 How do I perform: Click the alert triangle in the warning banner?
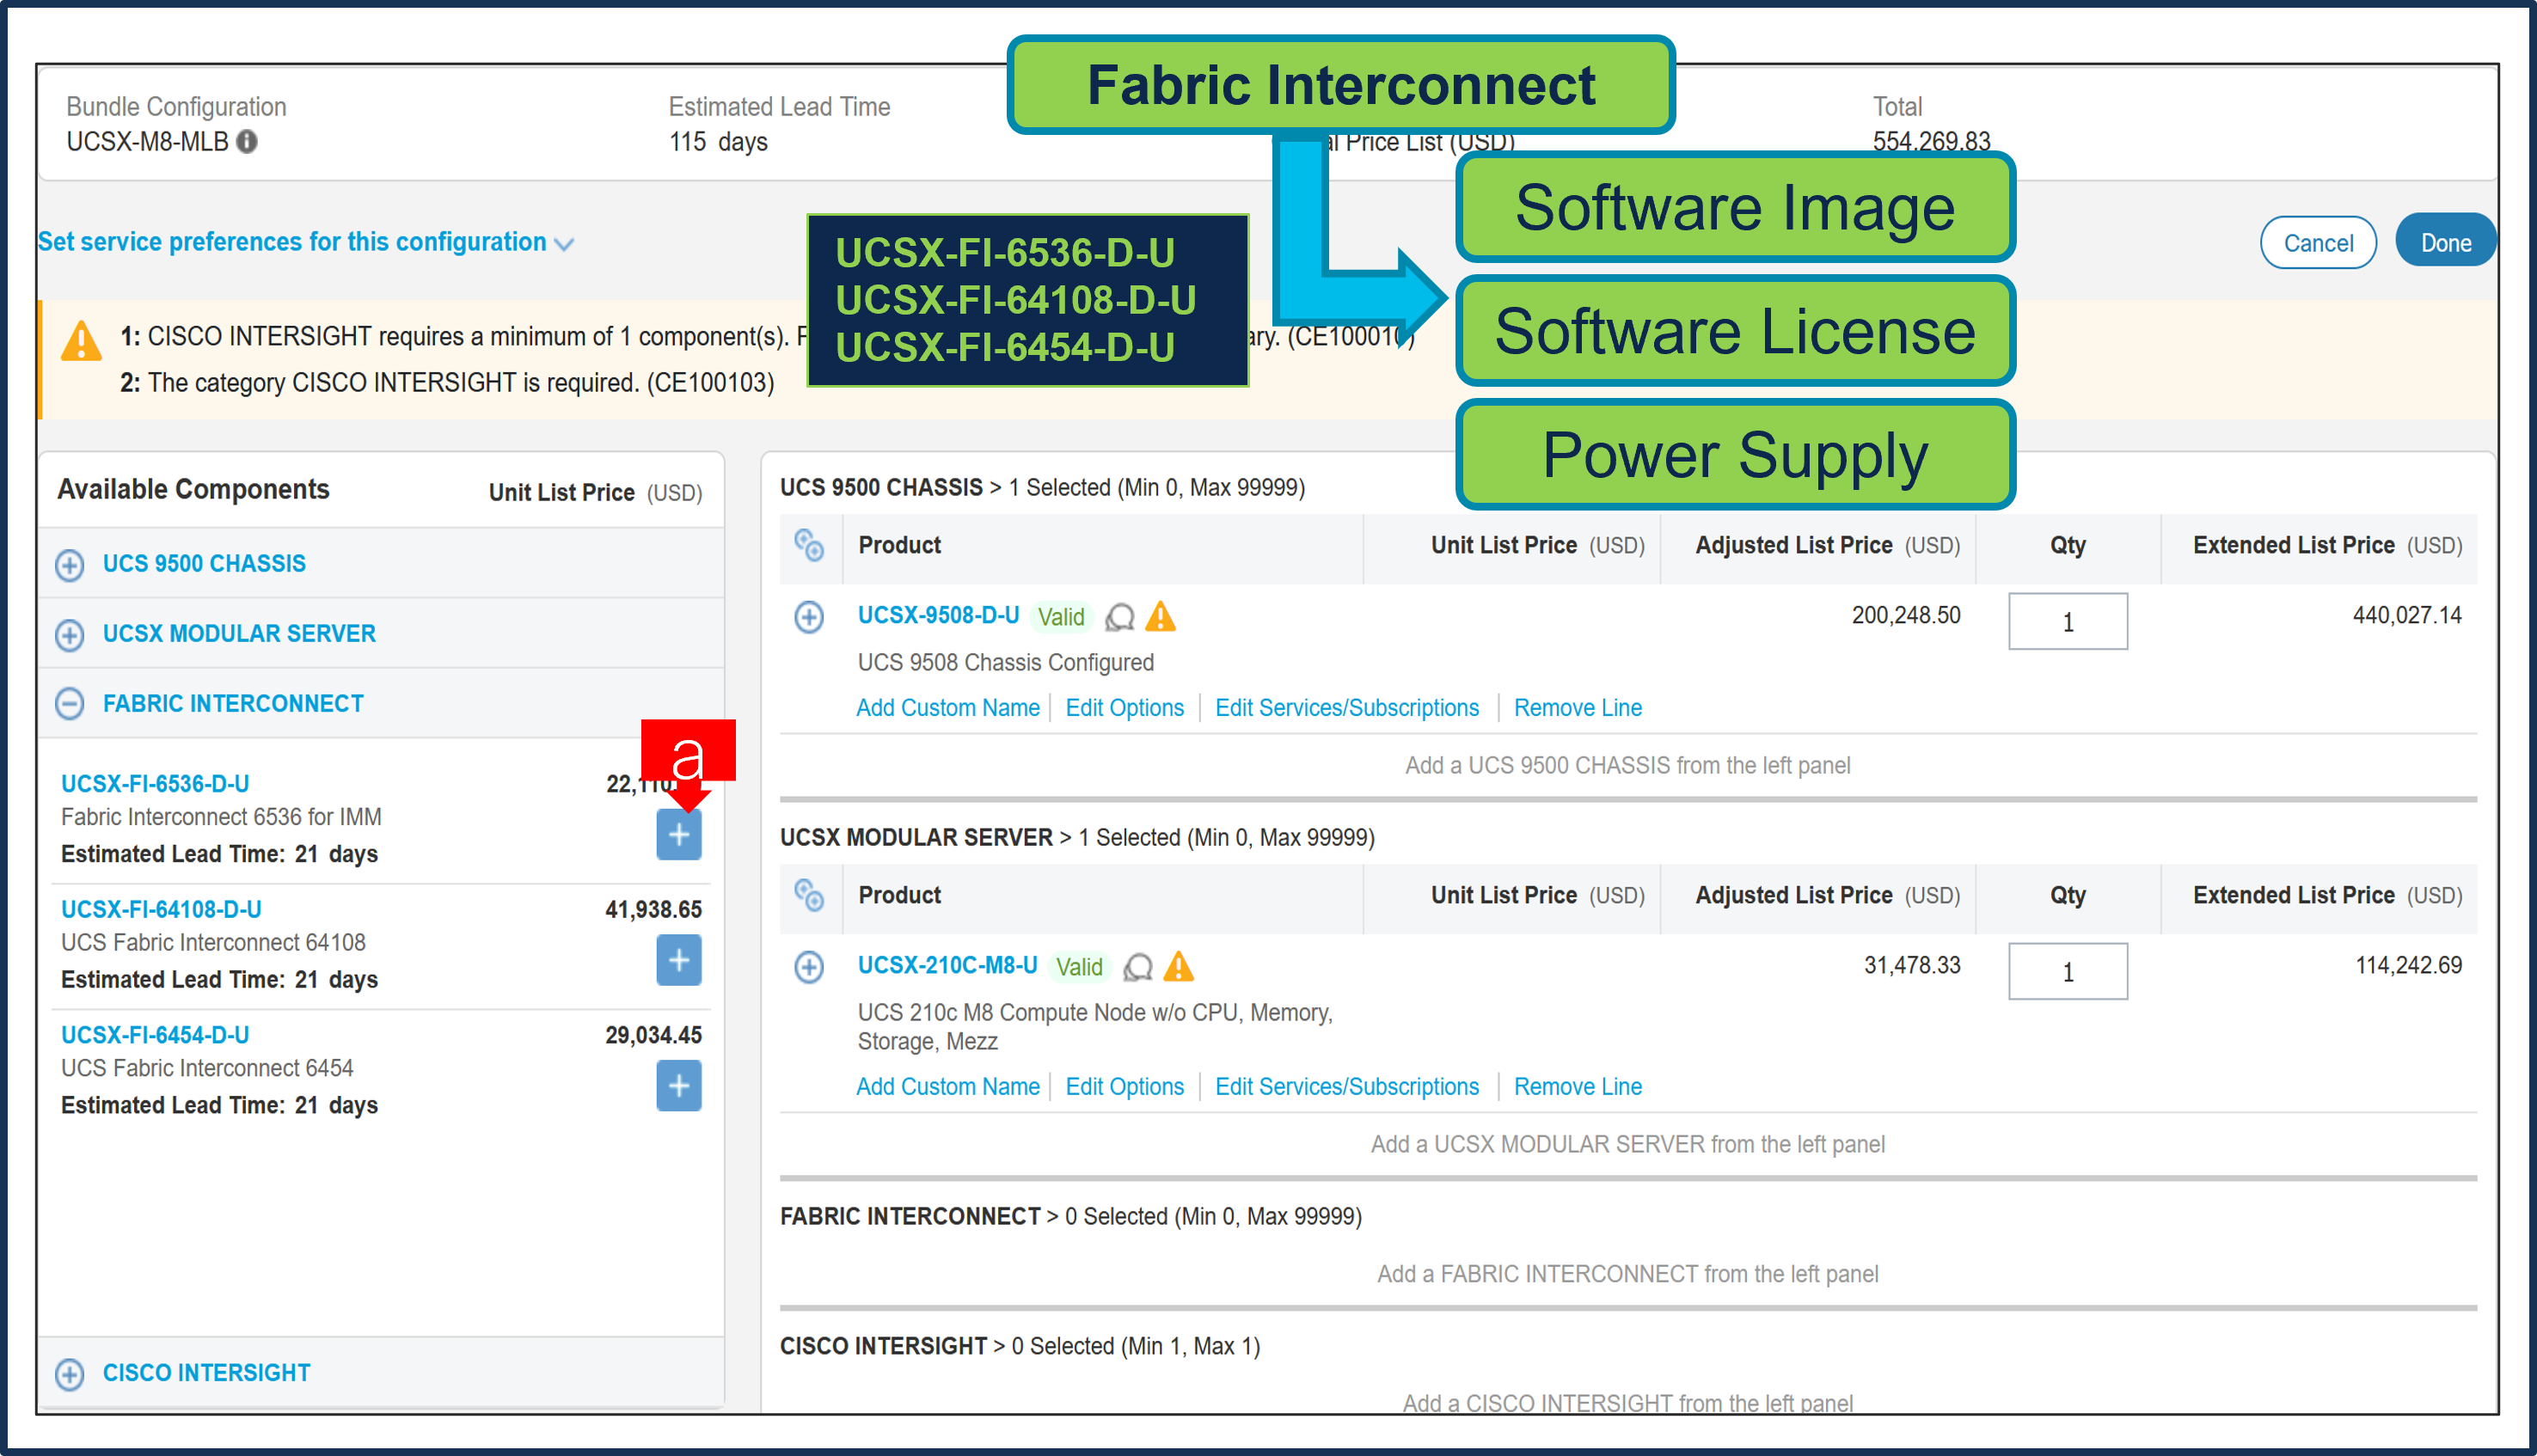(x=81, y=341)
